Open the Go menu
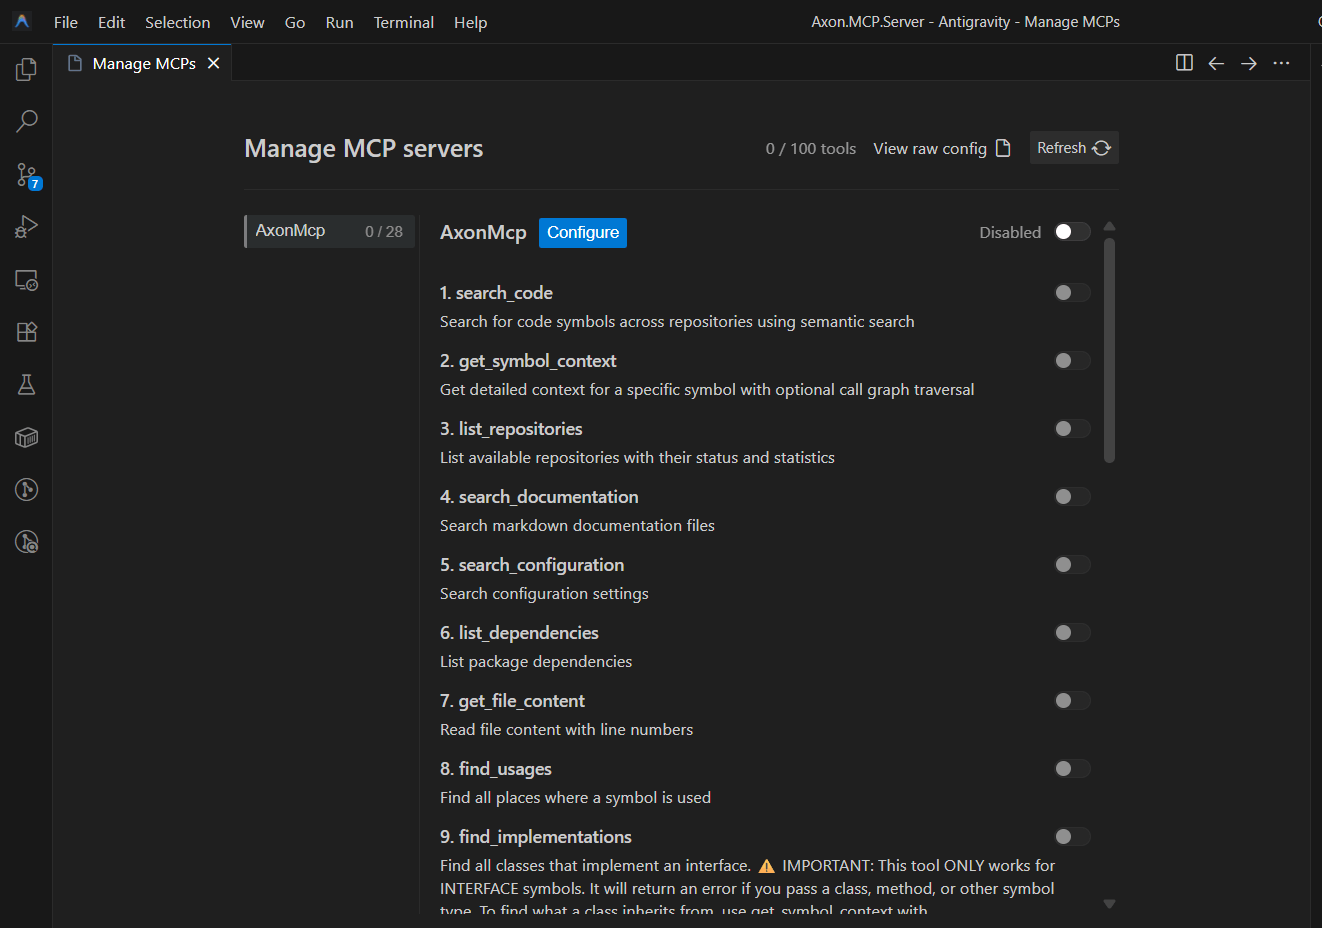 [295, 22]
